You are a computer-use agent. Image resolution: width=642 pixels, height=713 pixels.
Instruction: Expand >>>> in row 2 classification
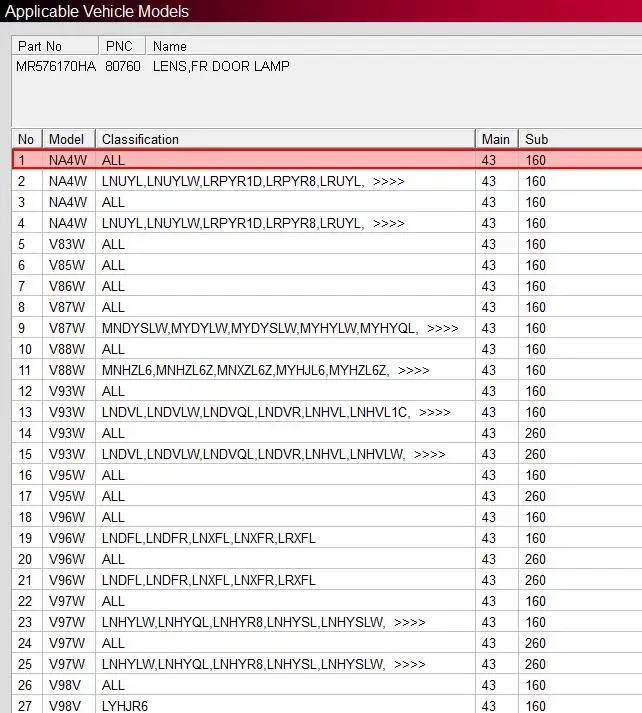pos(388,181)
